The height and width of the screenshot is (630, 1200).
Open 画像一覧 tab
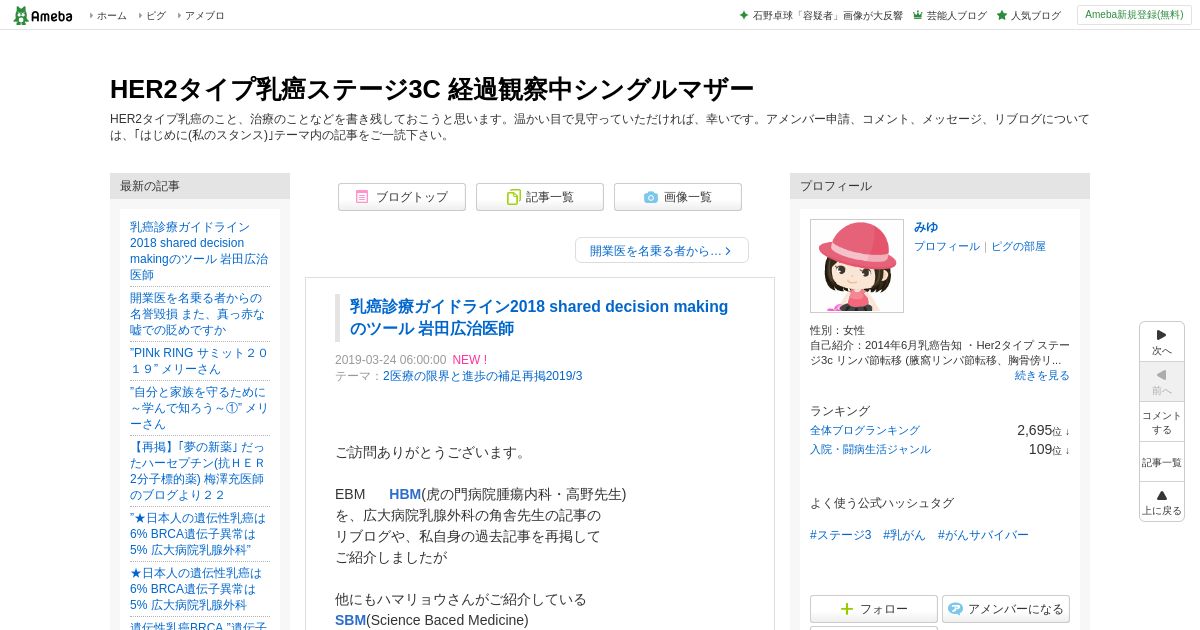pos(678,197)
